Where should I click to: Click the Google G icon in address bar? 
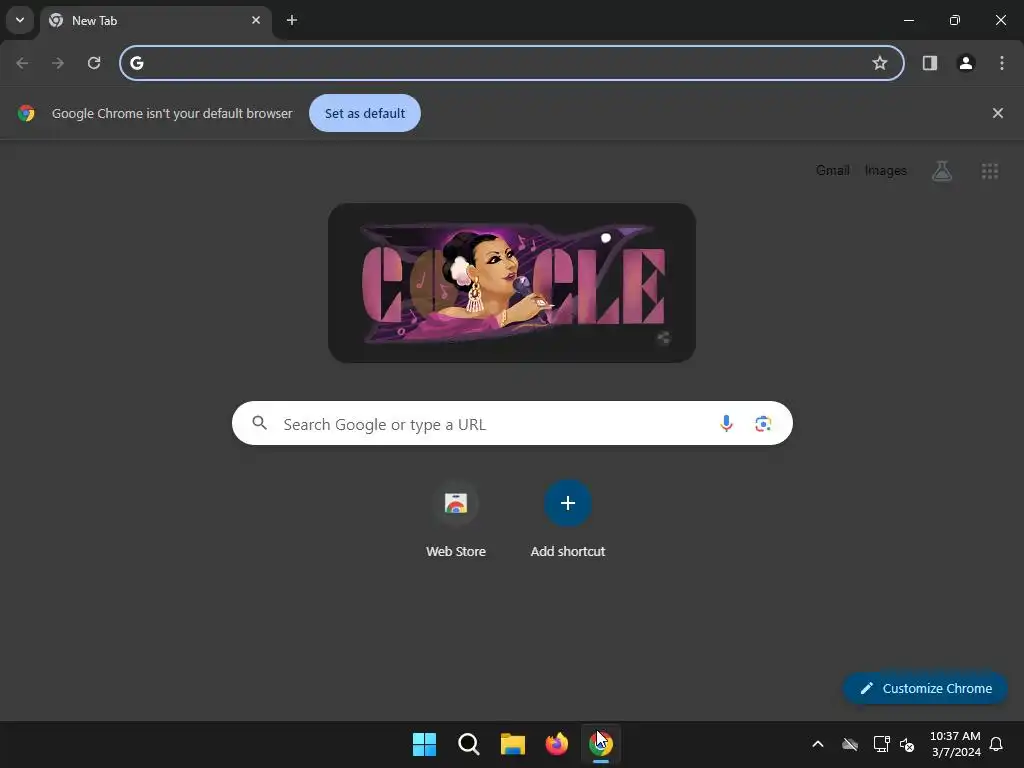pyautogui.click(x=136, y=63)
